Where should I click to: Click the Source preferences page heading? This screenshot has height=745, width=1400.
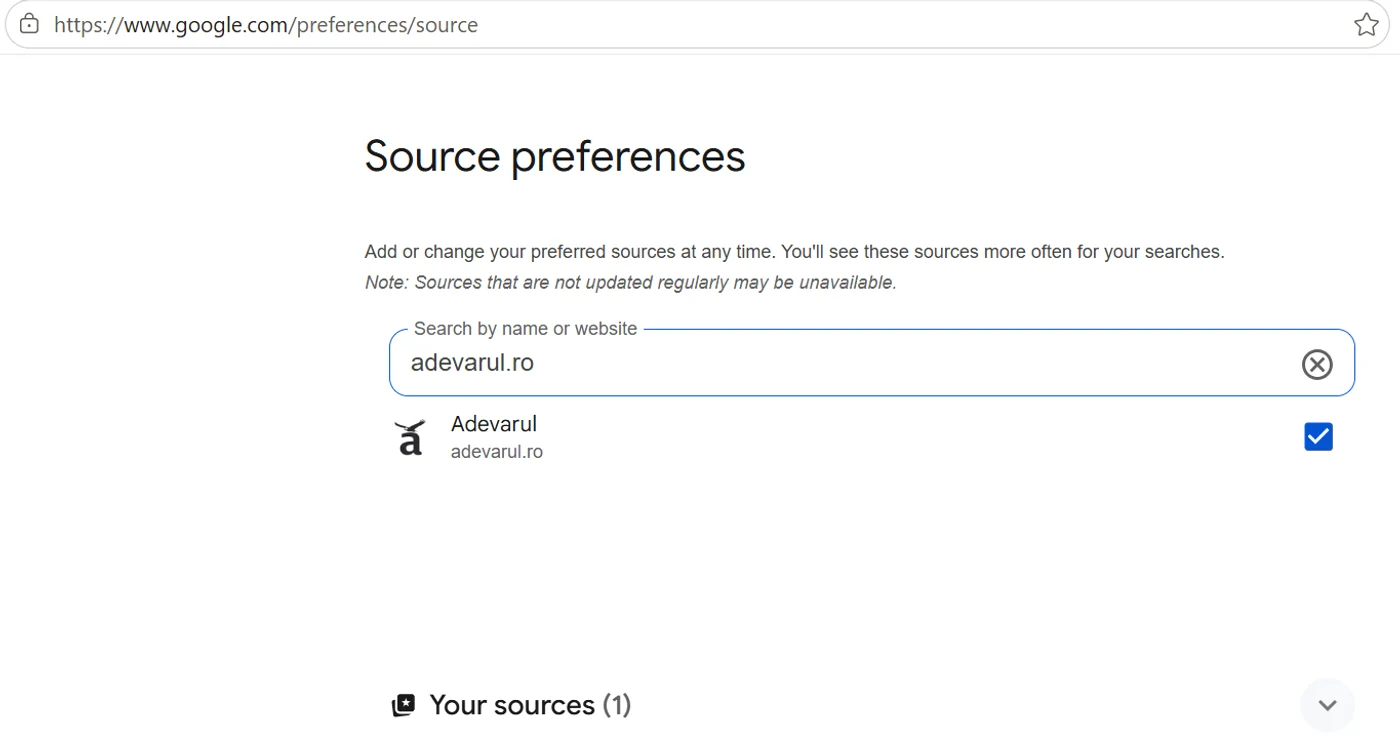click(555, 157)
